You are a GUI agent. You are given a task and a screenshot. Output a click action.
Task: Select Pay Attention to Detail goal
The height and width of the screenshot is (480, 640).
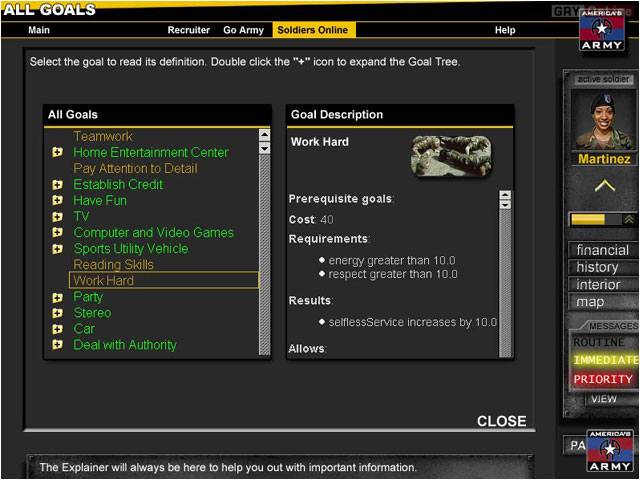pos(135,169)
